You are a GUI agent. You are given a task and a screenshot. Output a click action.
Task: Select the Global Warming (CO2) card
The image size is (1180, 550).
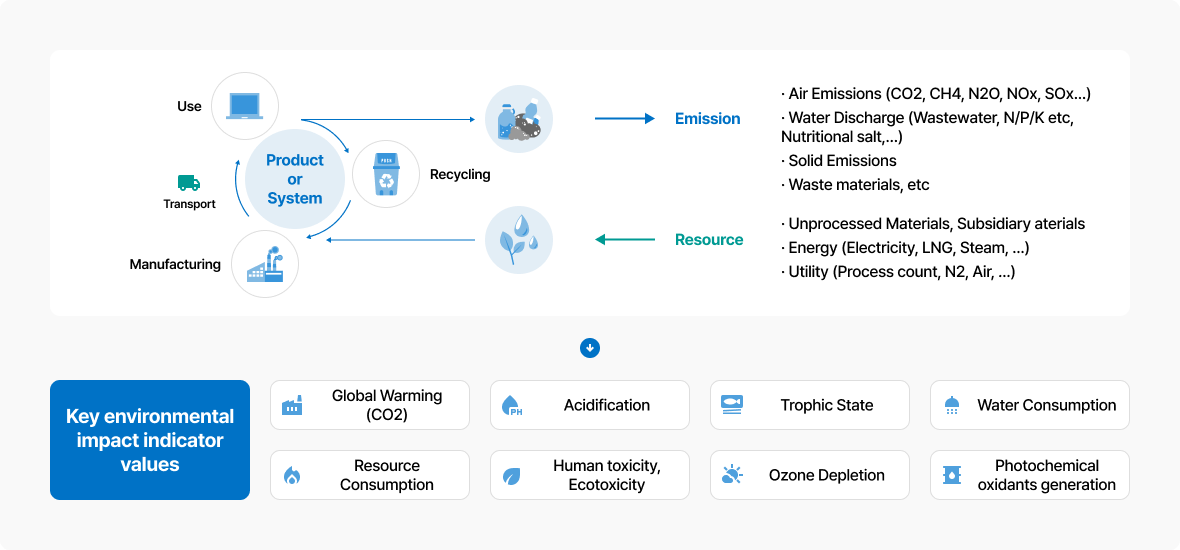370,405
